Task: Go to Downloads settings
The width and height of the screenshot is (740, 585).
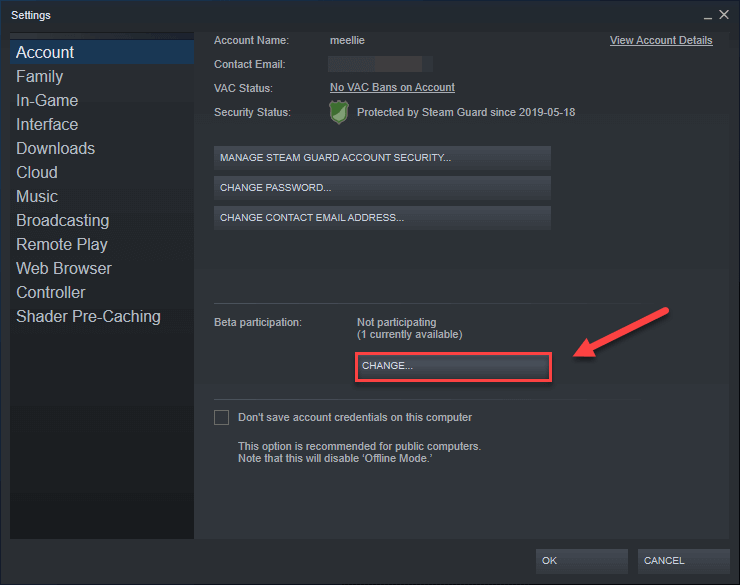Action: tap(101, 148)
